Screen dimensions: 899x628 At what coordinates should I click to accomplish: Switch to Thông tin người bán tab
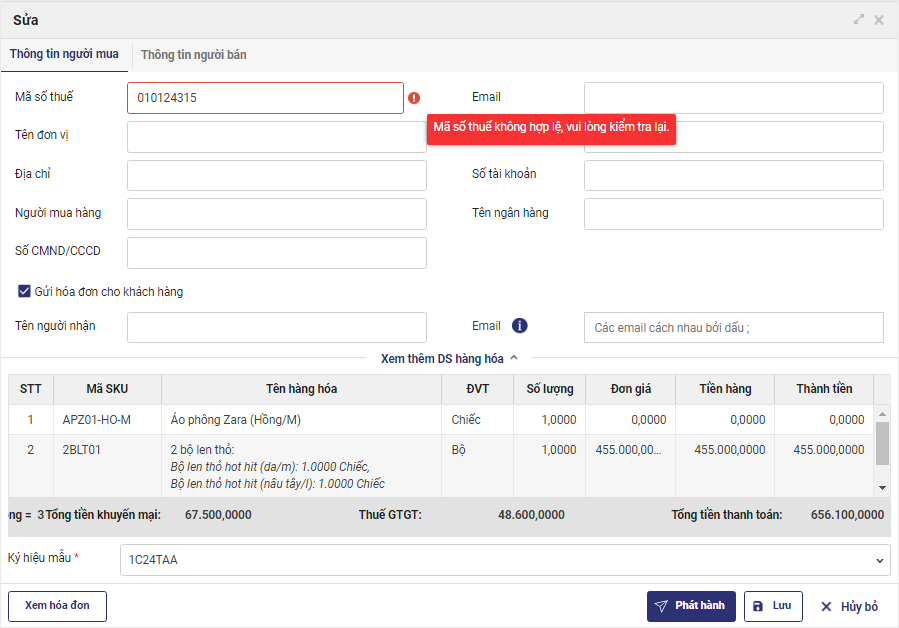coord(194,55)
